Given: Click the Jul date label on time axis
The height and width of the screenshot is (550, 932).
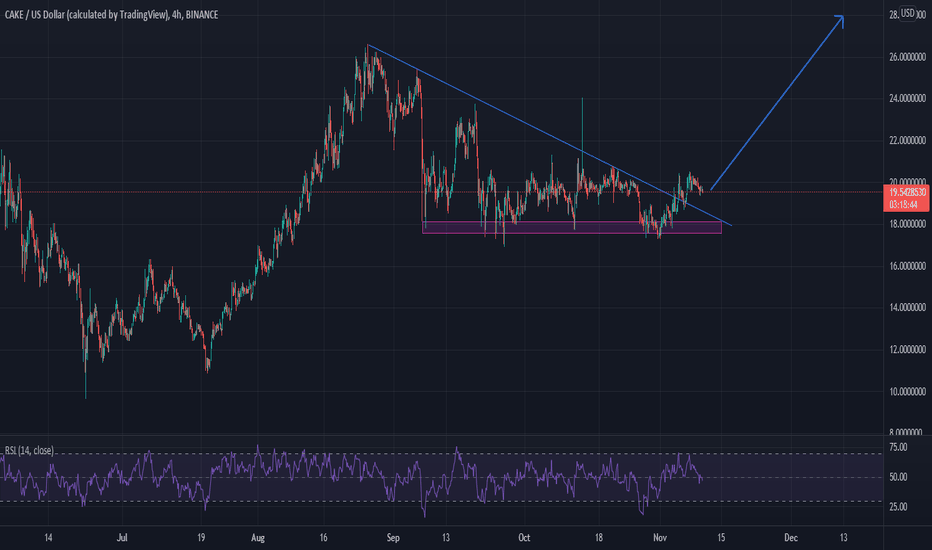Looking at the screenshot, I should (122, 538).
